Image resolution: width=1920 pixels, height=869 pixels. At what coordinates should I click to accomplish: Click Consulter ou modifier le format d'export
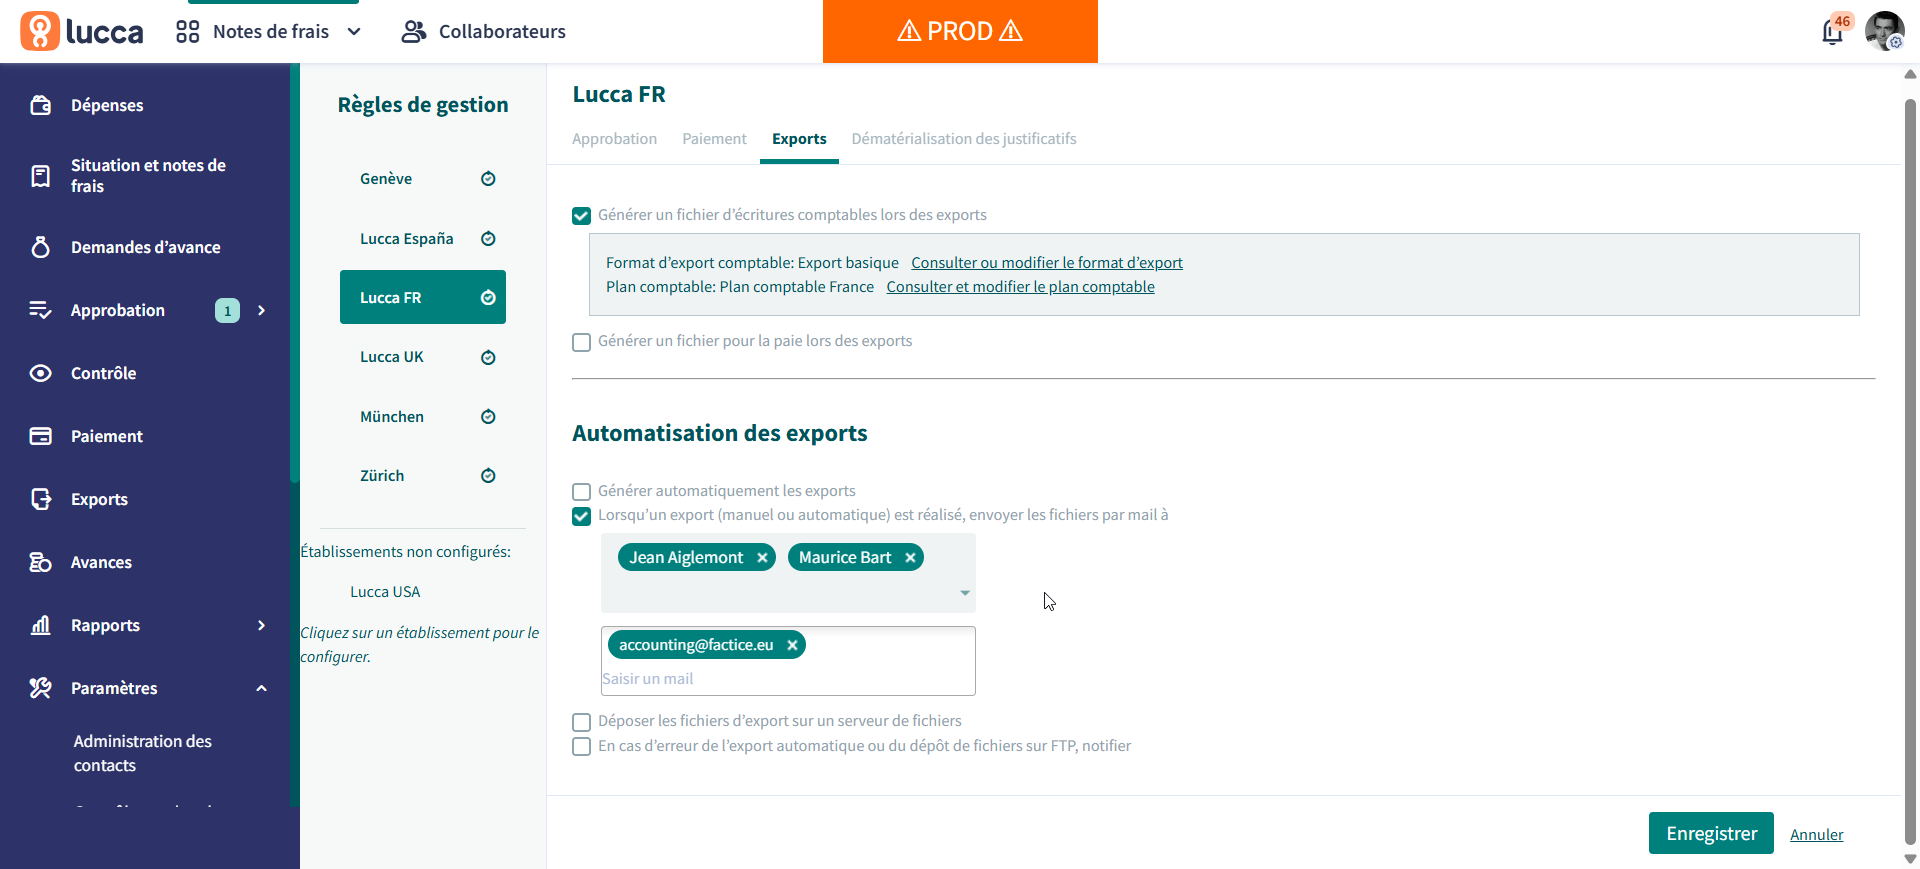pos(1047,263)
